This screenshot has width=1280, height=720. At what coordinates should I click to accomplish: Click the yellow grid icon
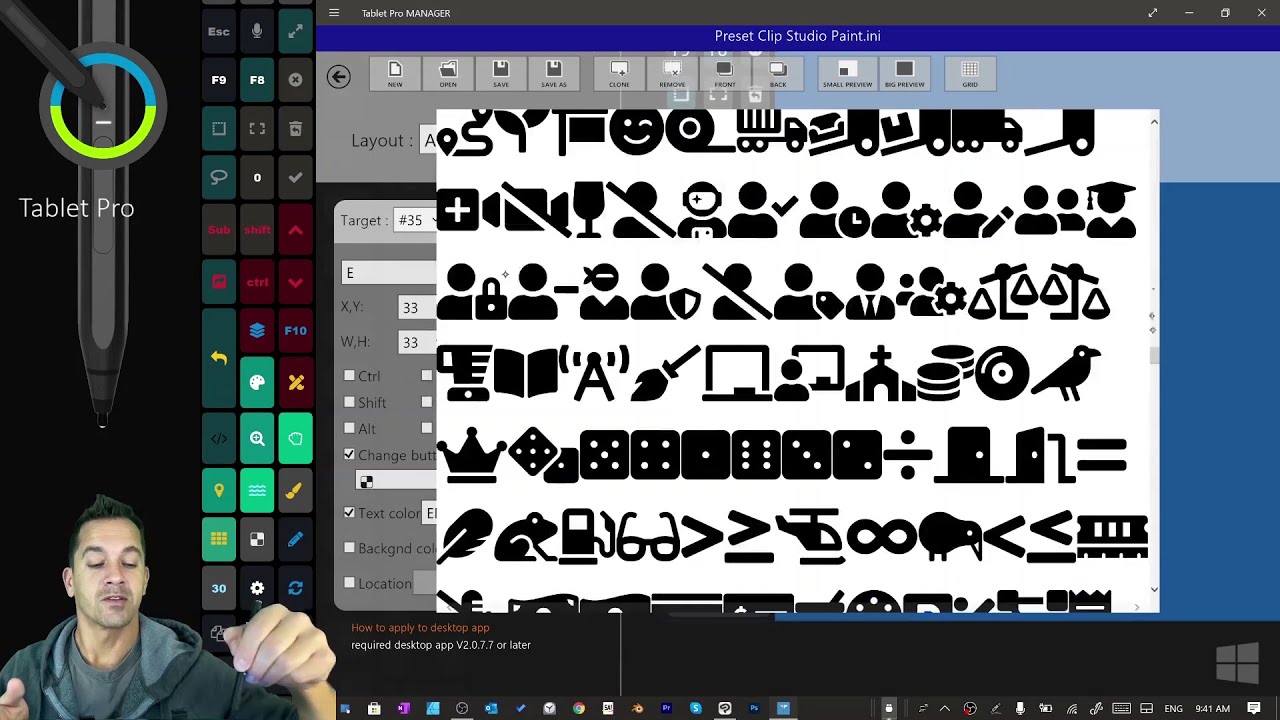coord(219,540)
